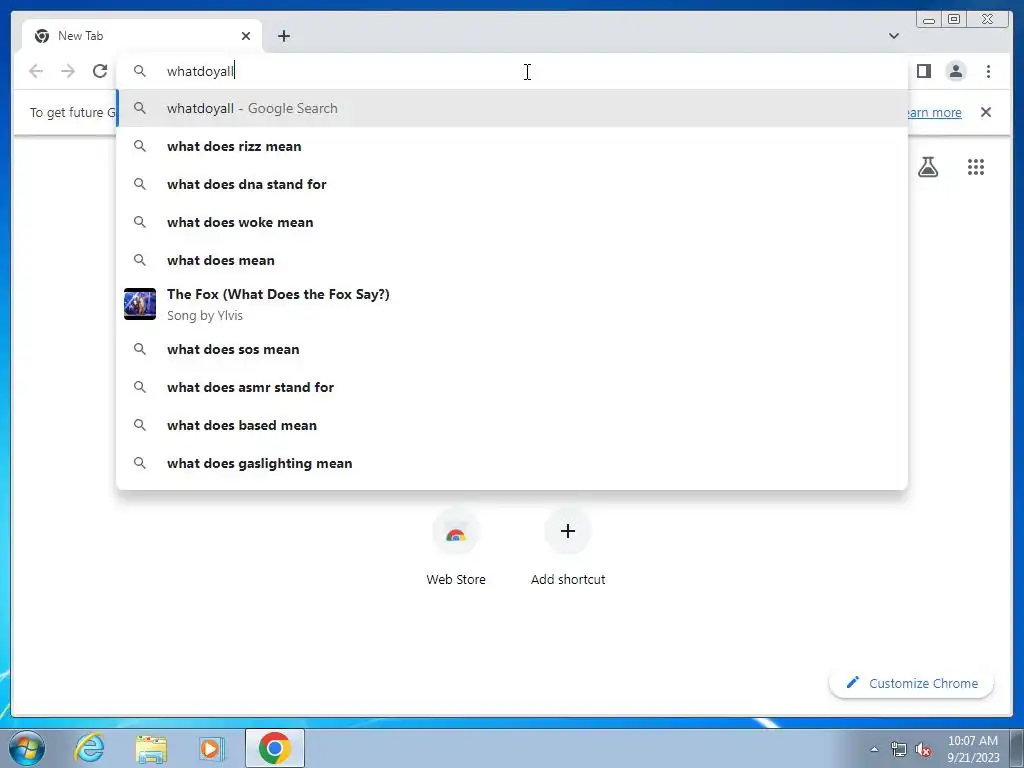Viewport: 1024px width, 768px height.
Task: Select suggestion what does asmr stand for
Action: pyautogui.click(x=512, y=387)
